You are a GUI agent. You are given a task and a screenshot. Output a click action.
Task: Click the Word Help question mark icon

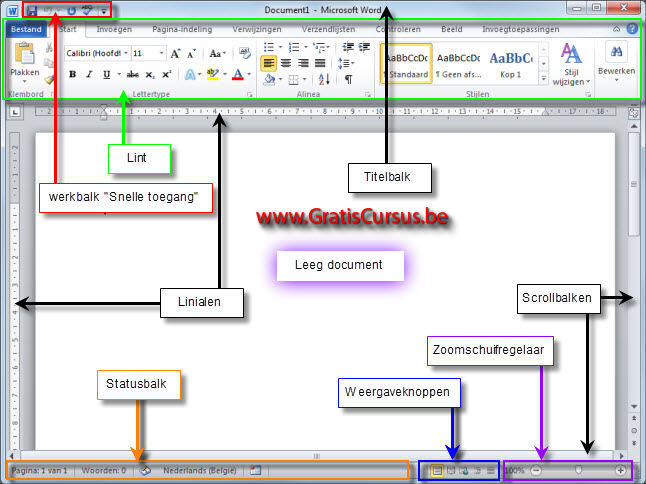[x=632, y=28]
